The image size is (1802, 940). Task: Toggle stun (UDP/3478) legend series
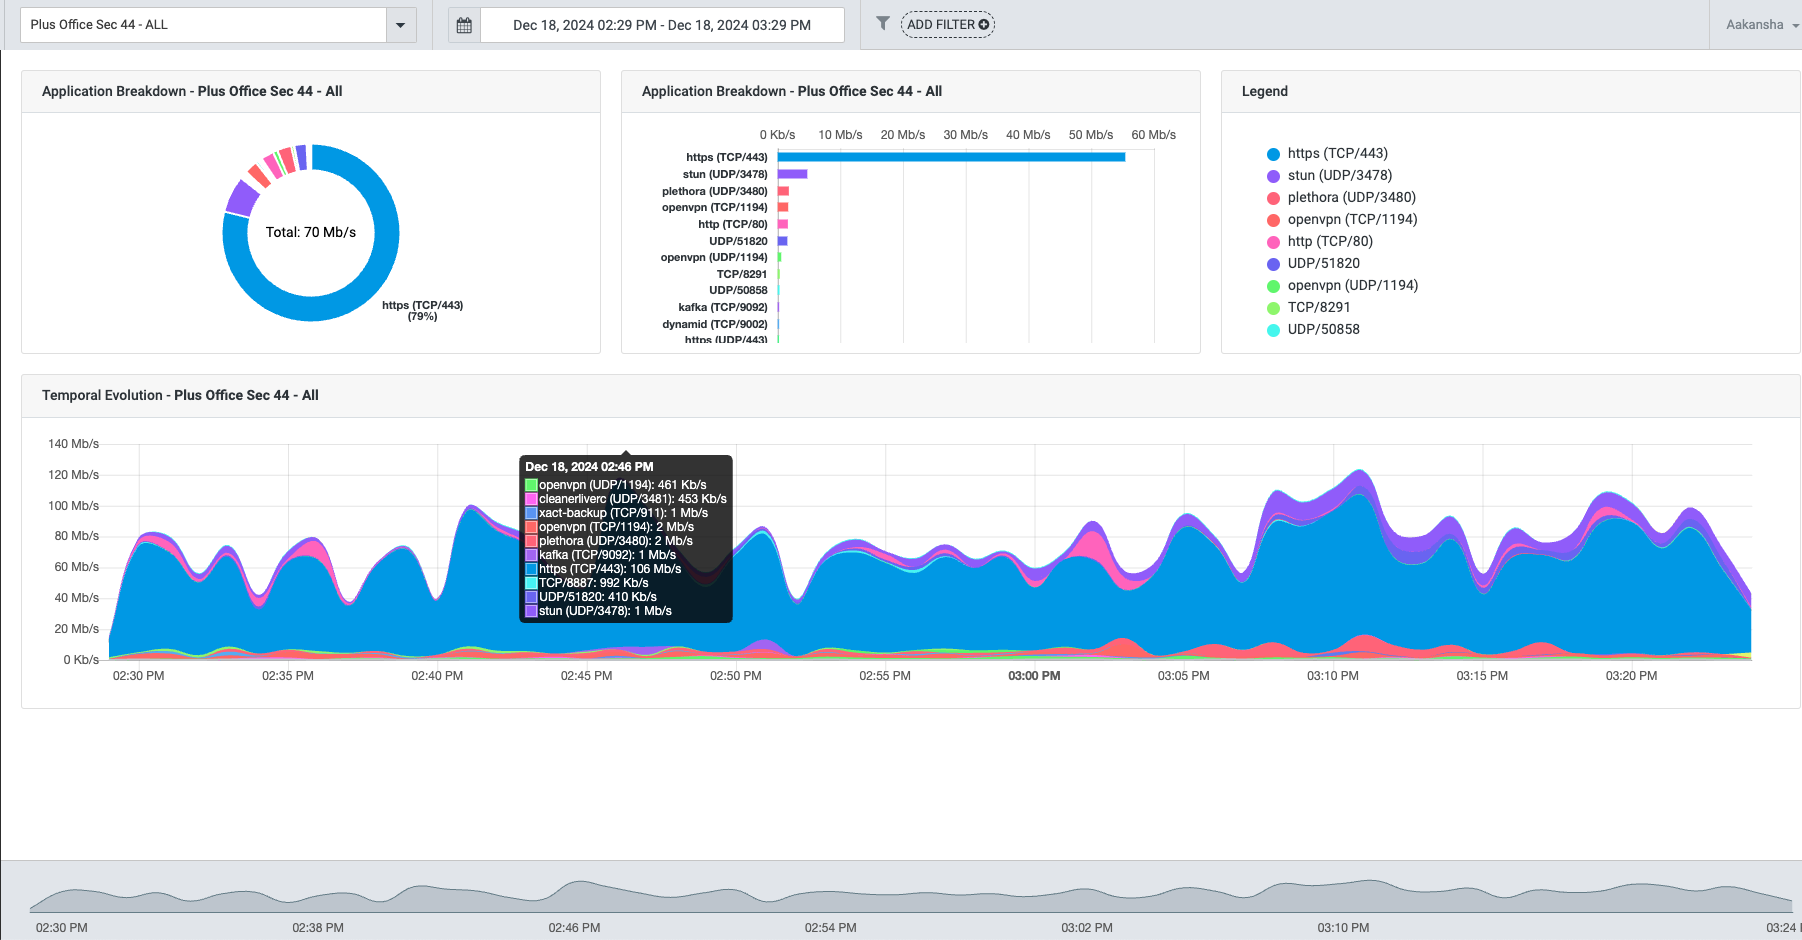(x=1273, y=176)
